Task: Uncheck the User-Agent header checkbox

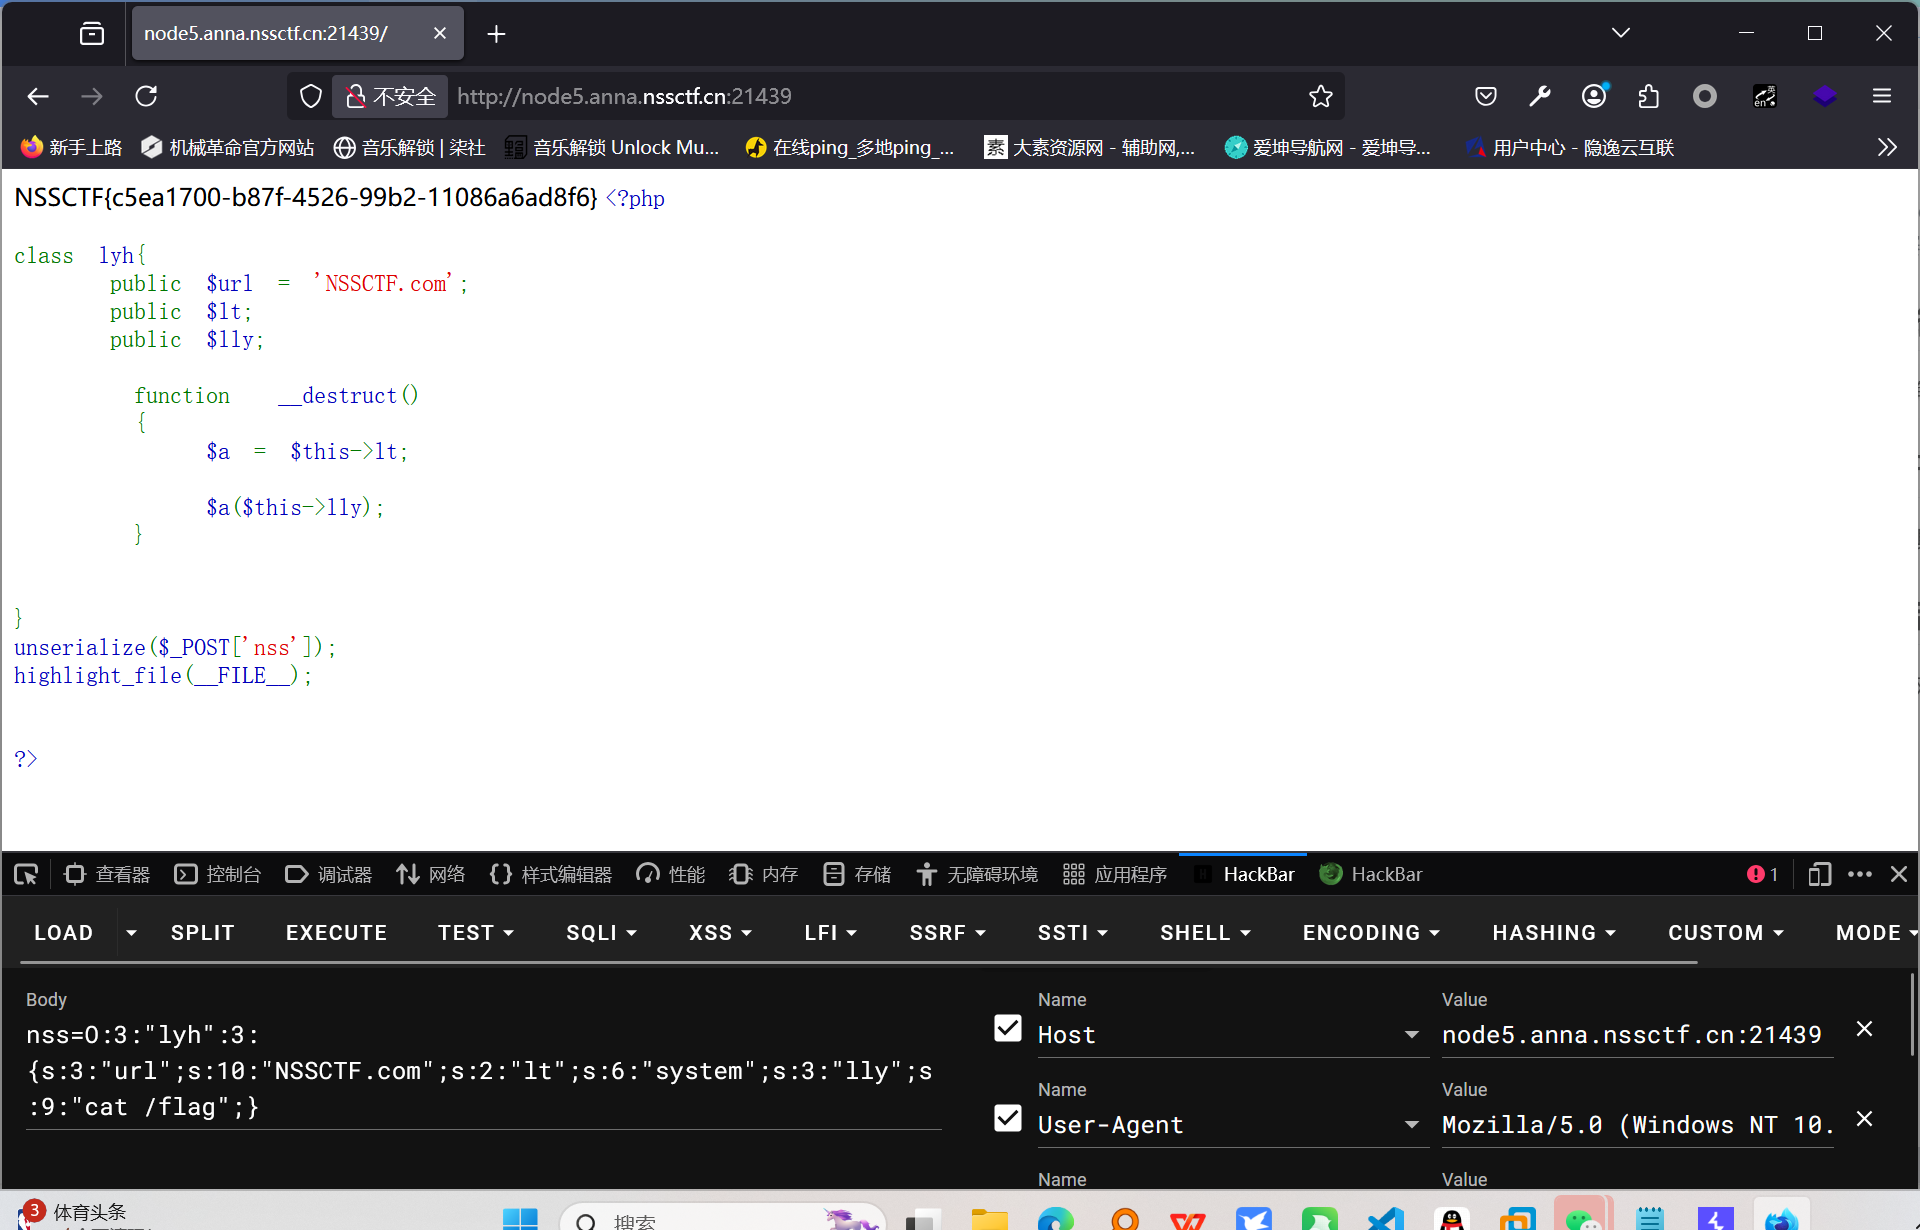Action: tap(1008, 1119)
